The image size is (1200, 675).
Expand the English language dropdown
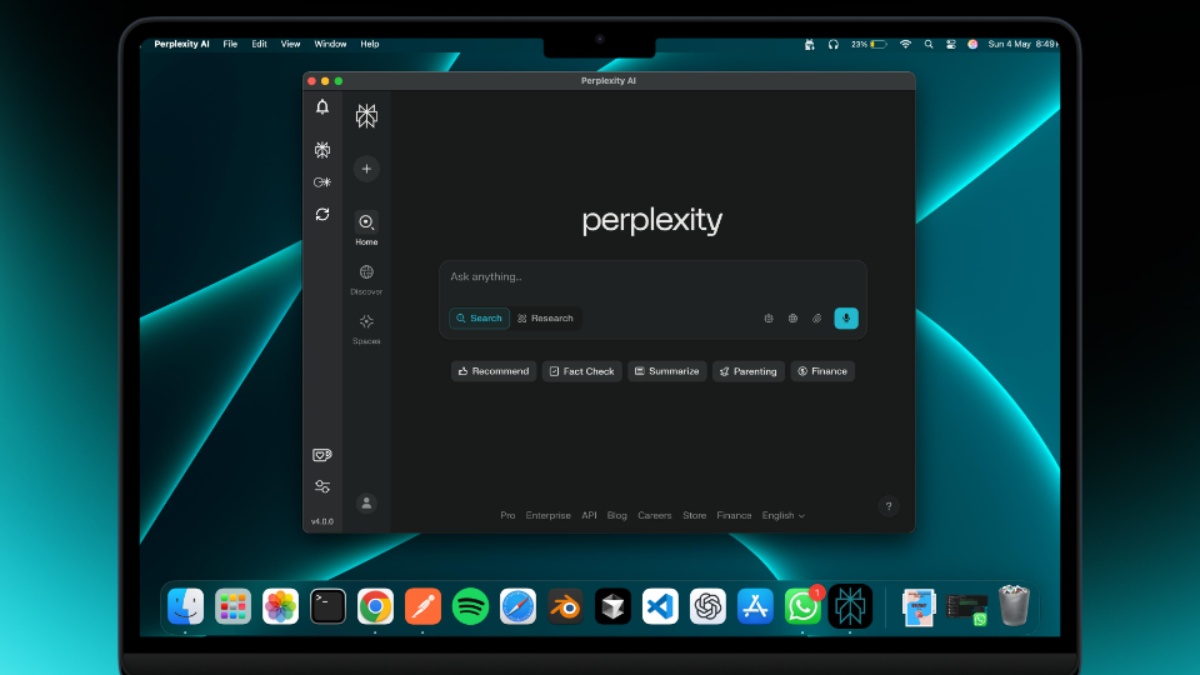coord(783,515)
